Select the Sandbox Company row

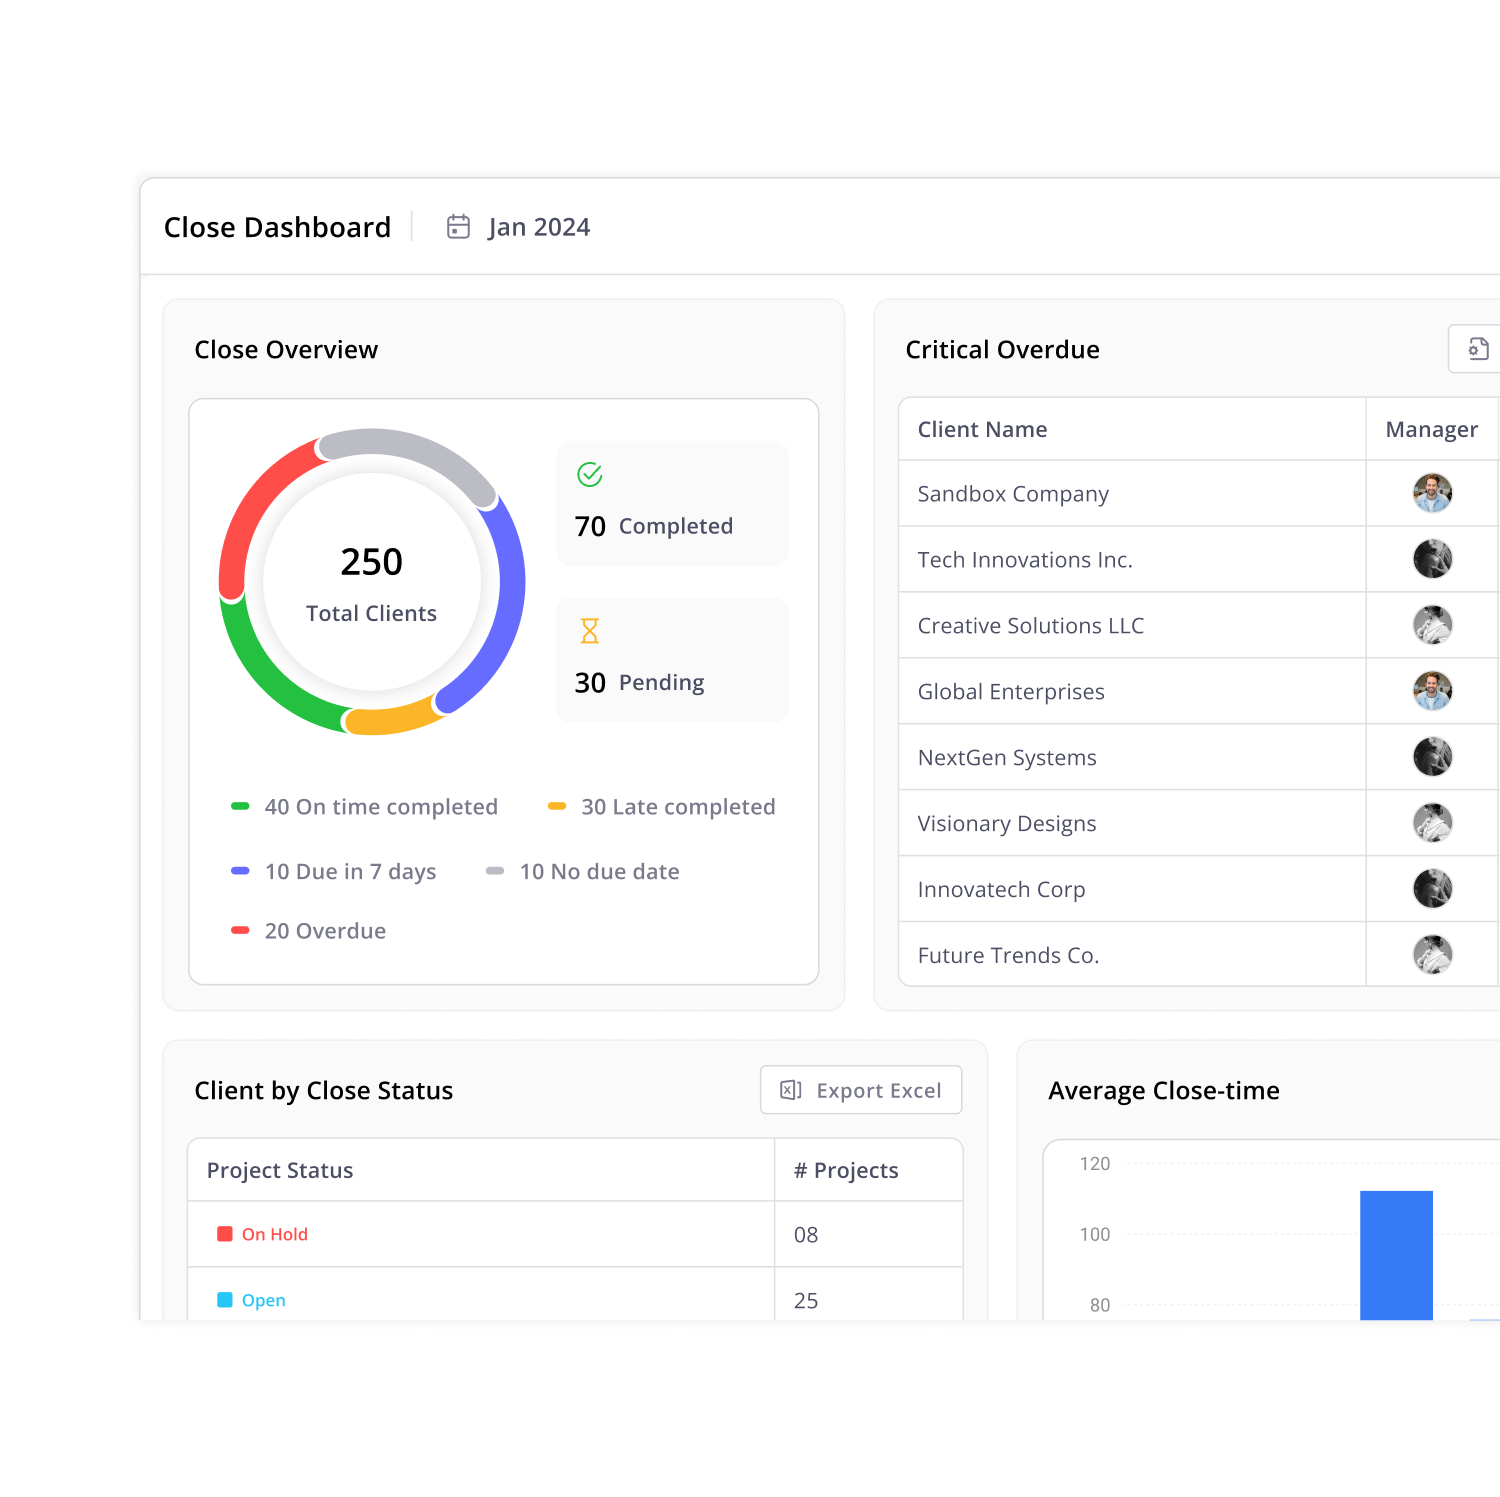(x=1199, y=493)
